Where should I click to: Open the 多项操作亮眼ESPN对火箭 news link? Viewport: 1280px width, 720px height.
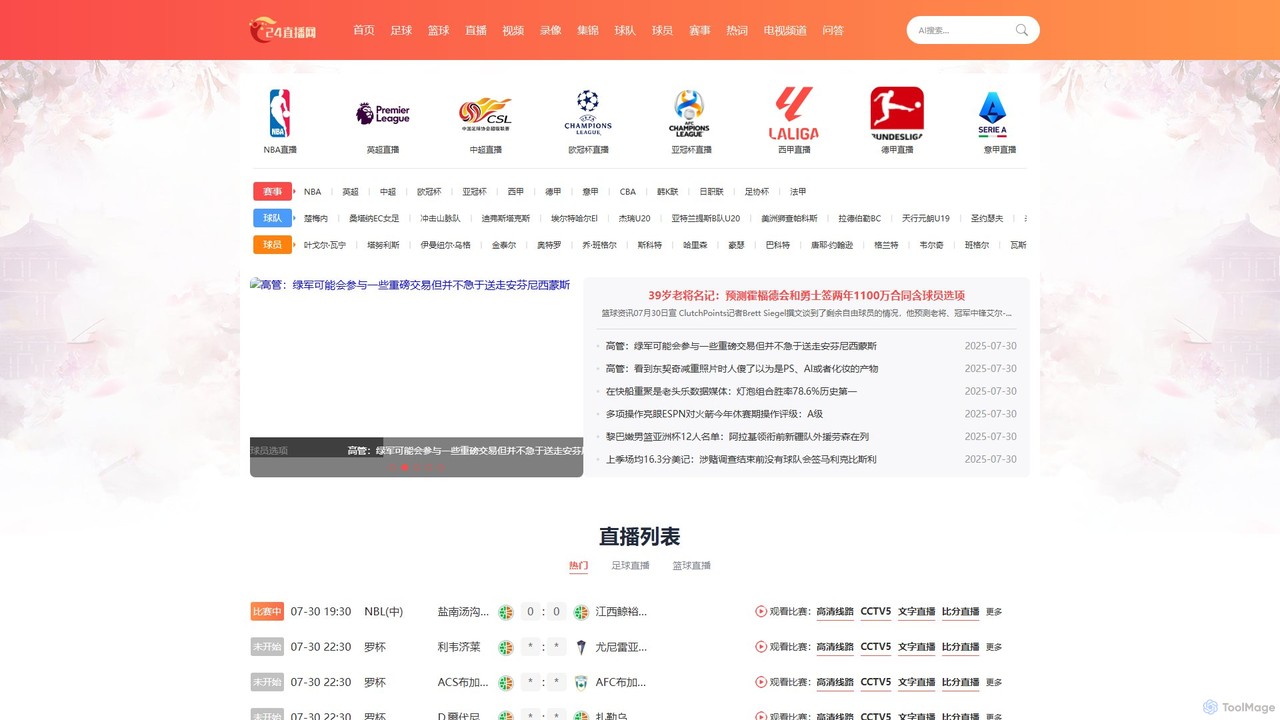[714, 414]
